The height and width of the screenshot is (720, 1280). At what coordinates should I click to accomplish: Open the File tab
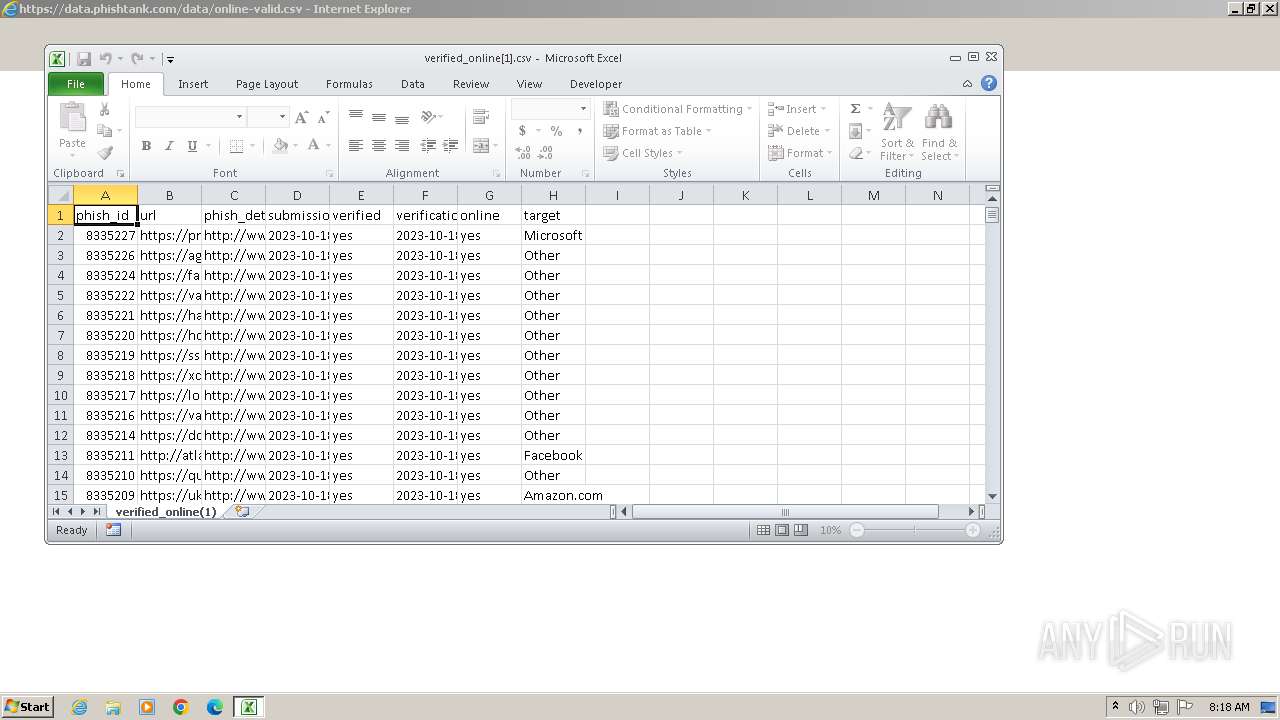tap(76, 84)
